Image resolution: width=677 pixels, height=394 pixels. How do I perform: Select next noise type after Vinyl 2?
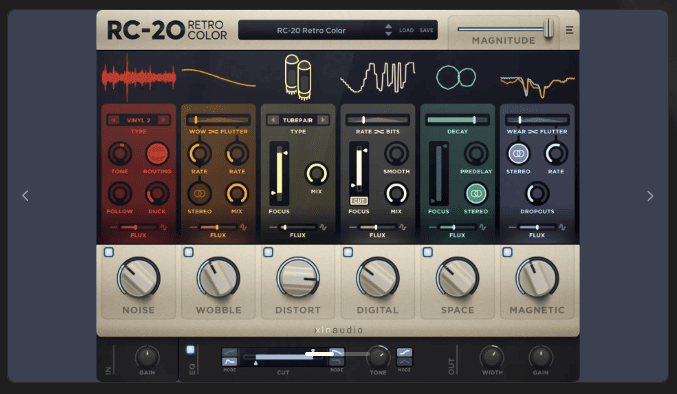pyautogui.click(x=163, y=120)
